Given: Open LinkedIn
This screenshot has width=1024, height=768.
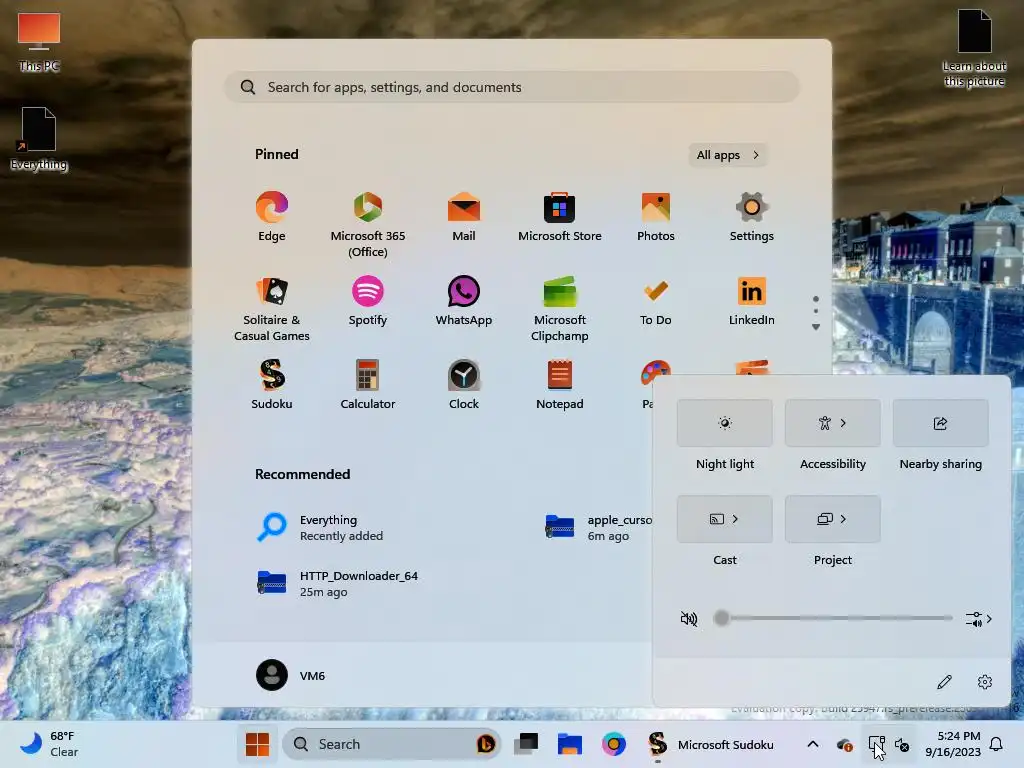Looking at the screenshot, I should [x=752, y=302].
